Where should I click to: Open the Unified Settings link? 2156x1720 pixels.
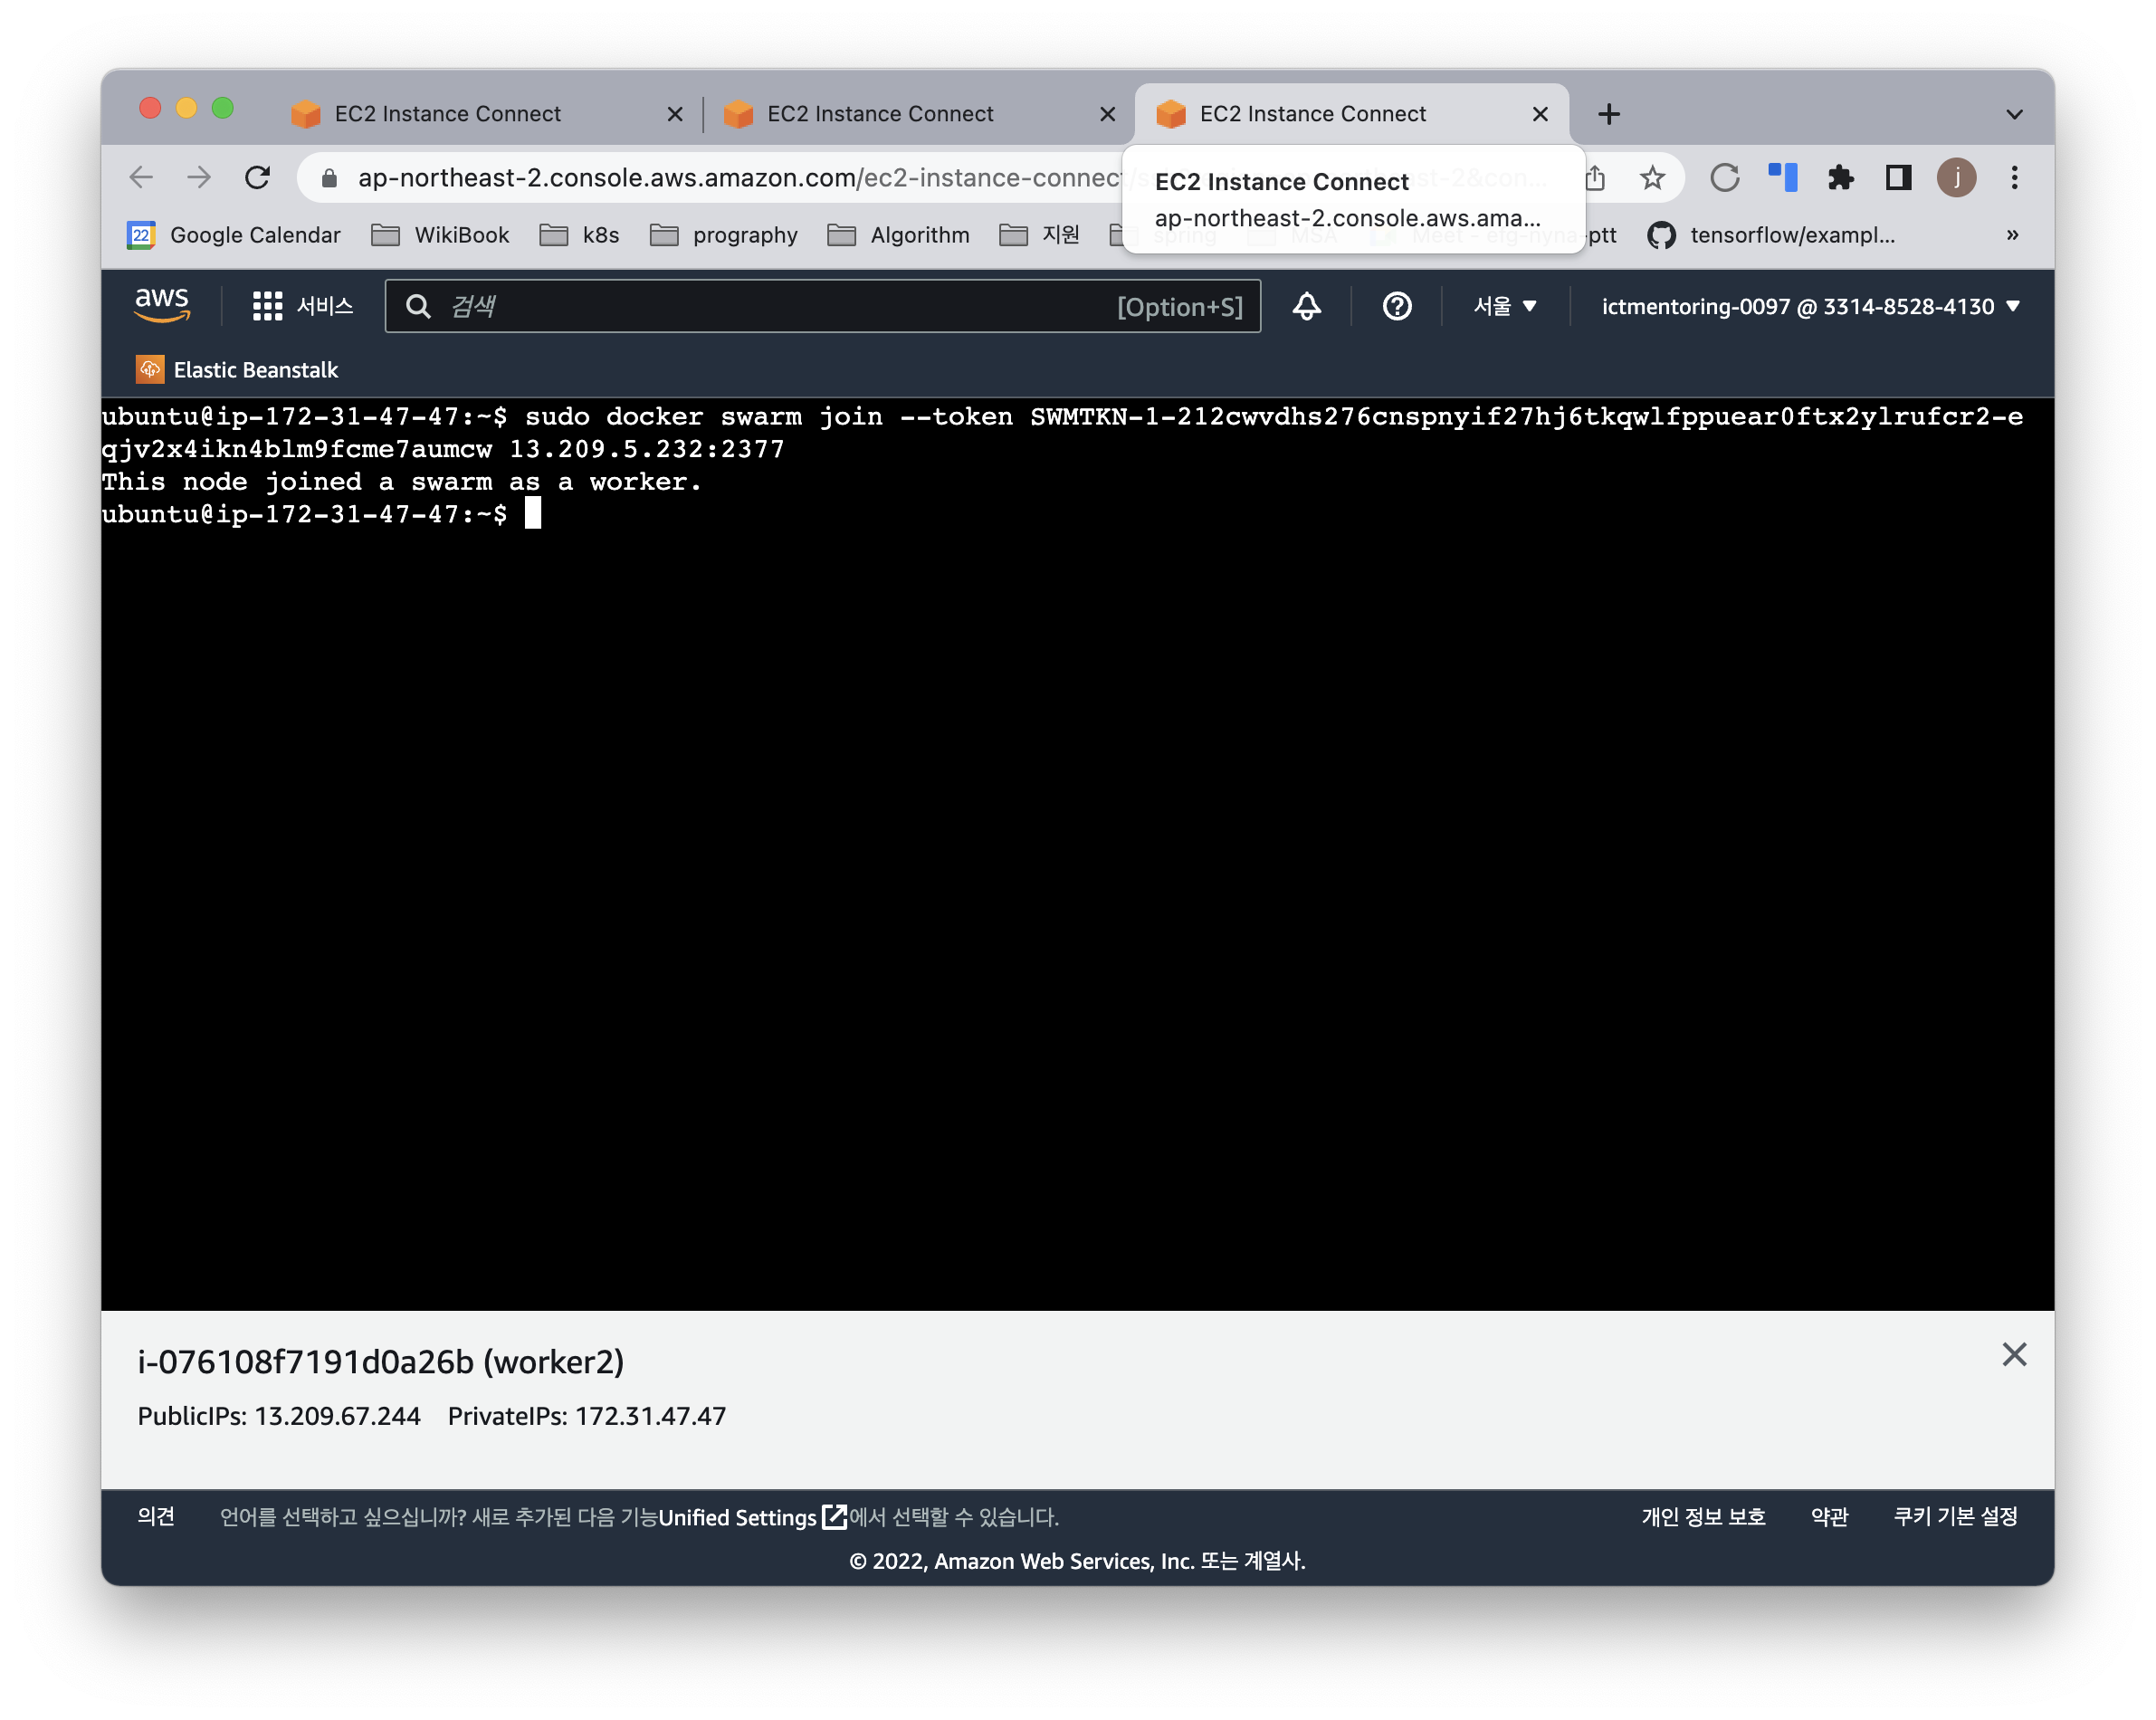coord(738,1517)
